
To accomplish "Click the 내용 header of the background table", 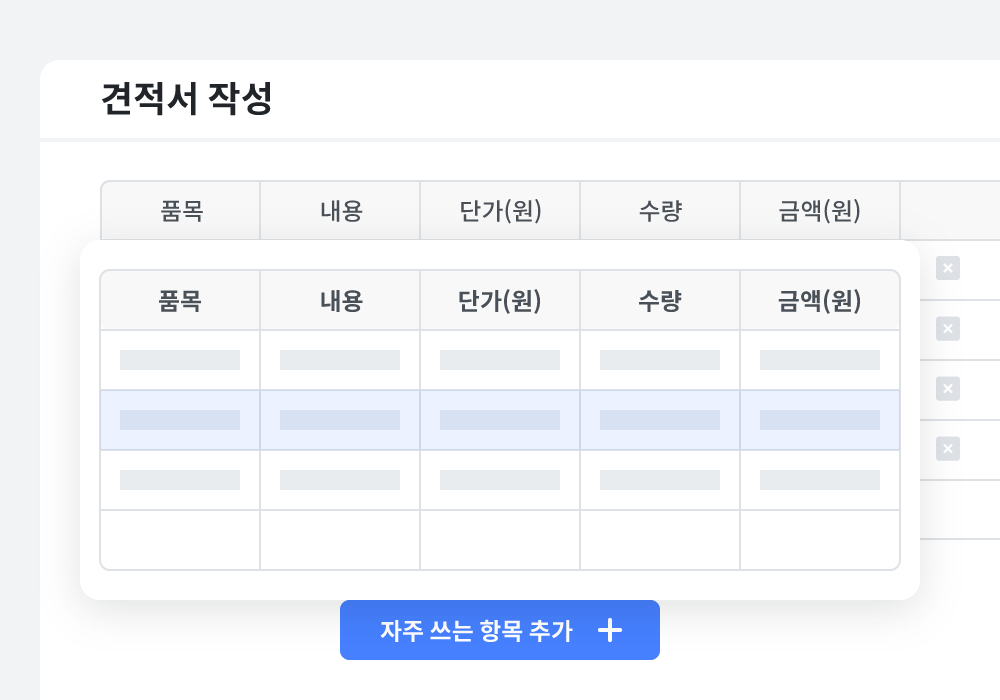I will point(340,210).
